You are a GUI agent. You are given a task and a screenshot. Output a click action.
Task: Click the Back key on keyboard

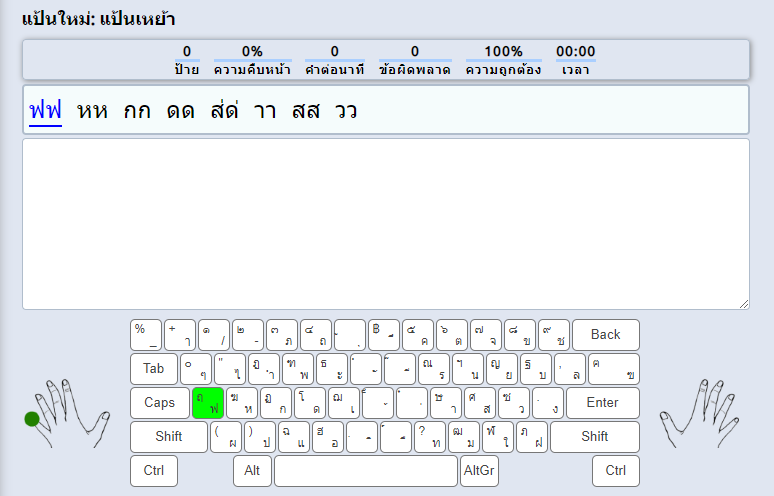[x=605, y=335]
